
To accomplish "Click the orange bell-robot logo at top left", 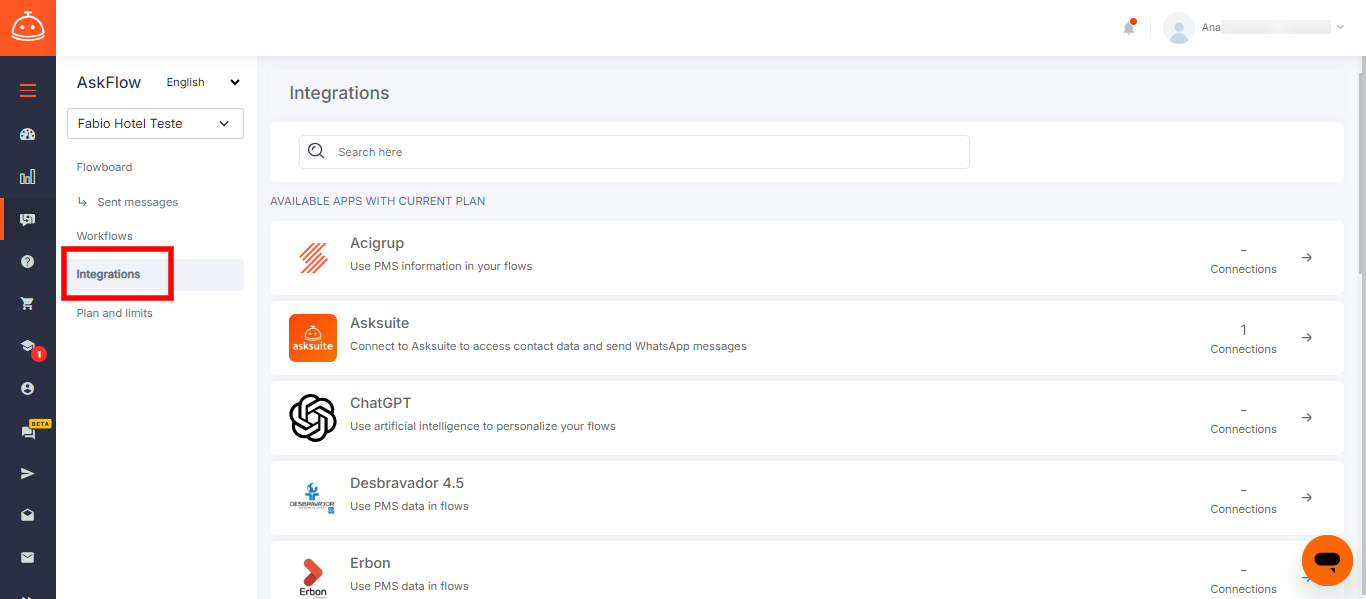I will tap(28, 28).
